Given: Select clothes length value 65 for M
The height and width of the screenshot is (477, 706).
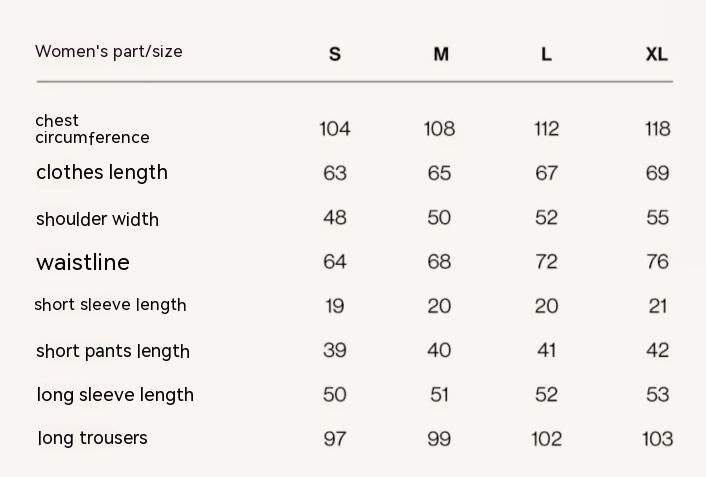Looking at the screenshot, I should coord(439,173).
